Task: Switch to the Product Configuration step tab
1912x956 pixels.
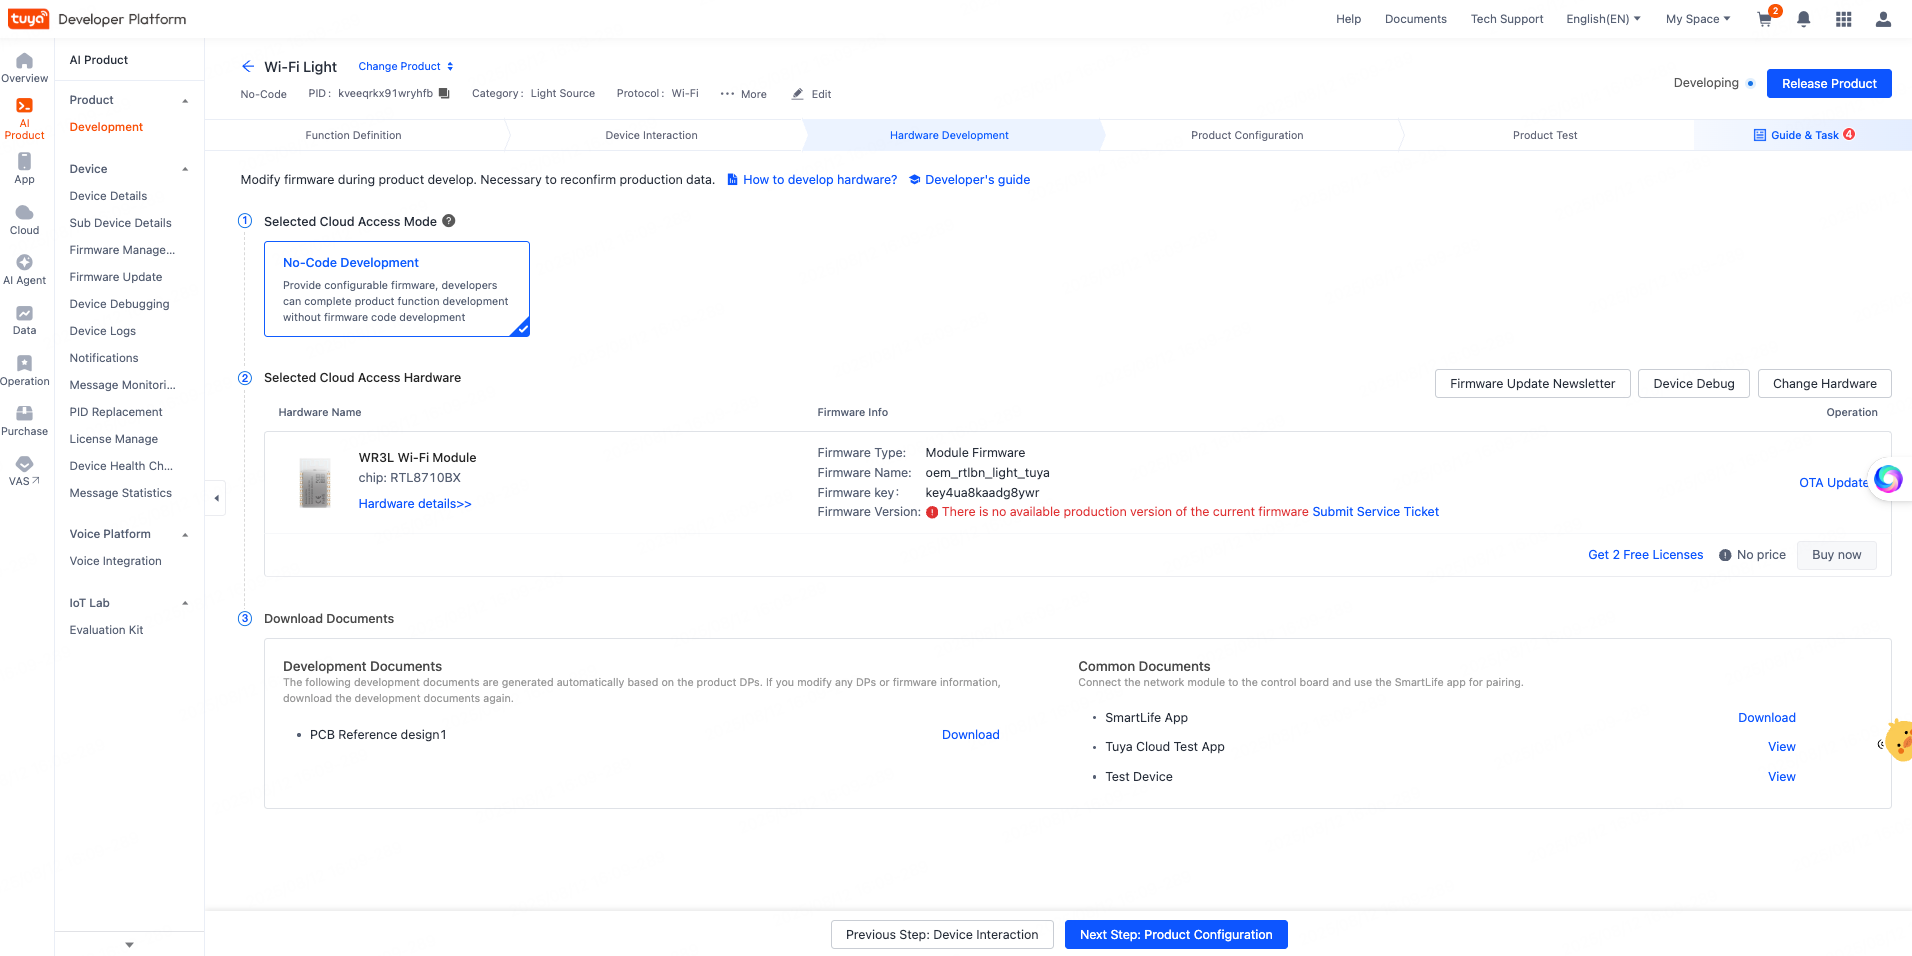Action: coord(1246,135)
